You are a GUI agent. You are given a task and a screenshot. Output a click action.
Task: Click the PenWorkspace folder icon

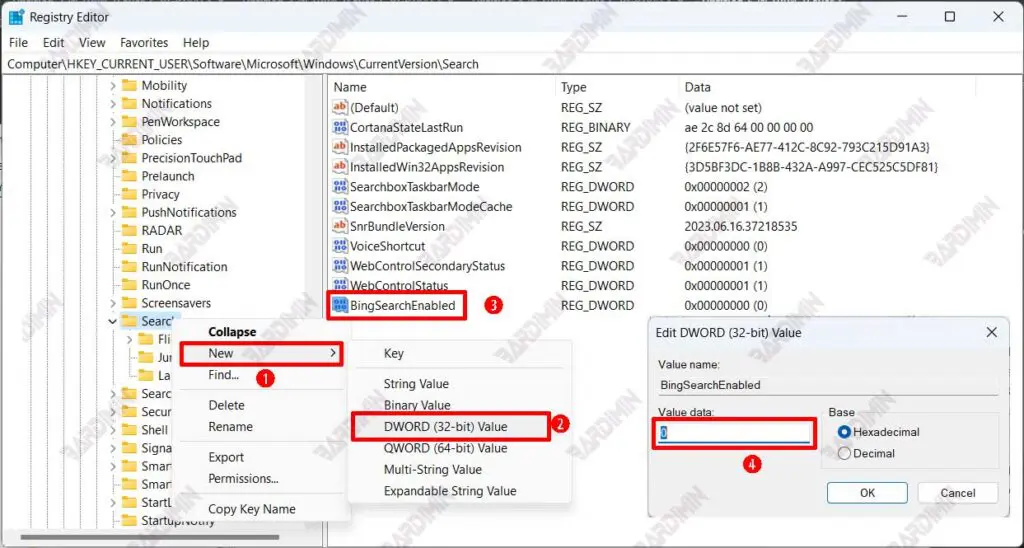[x=129, y=121]
